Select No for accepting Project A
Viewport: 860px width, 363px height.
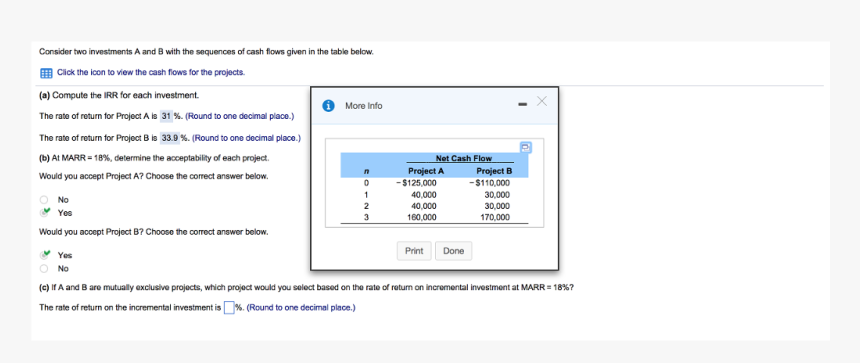point(44,200)
